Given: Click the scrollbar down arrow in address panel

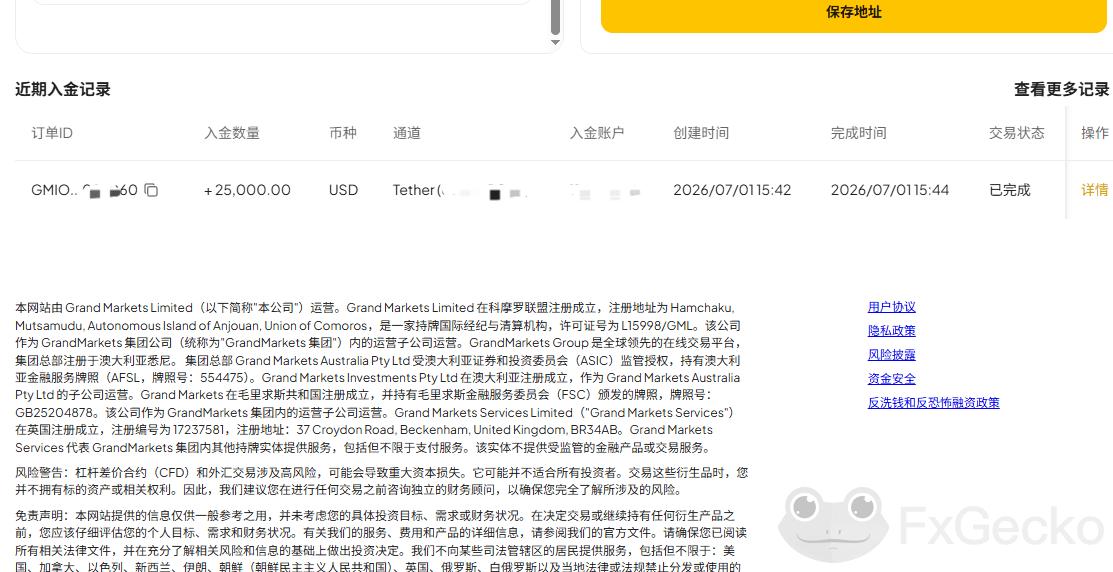Looking at the screenshot, I should pos(556,43).
